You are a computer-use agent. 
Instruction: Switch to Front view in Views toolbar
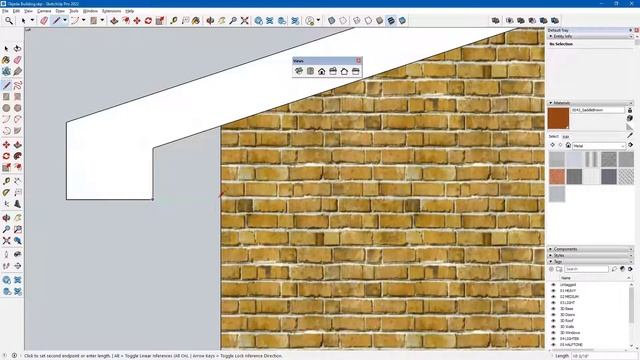tap(322, 71)
